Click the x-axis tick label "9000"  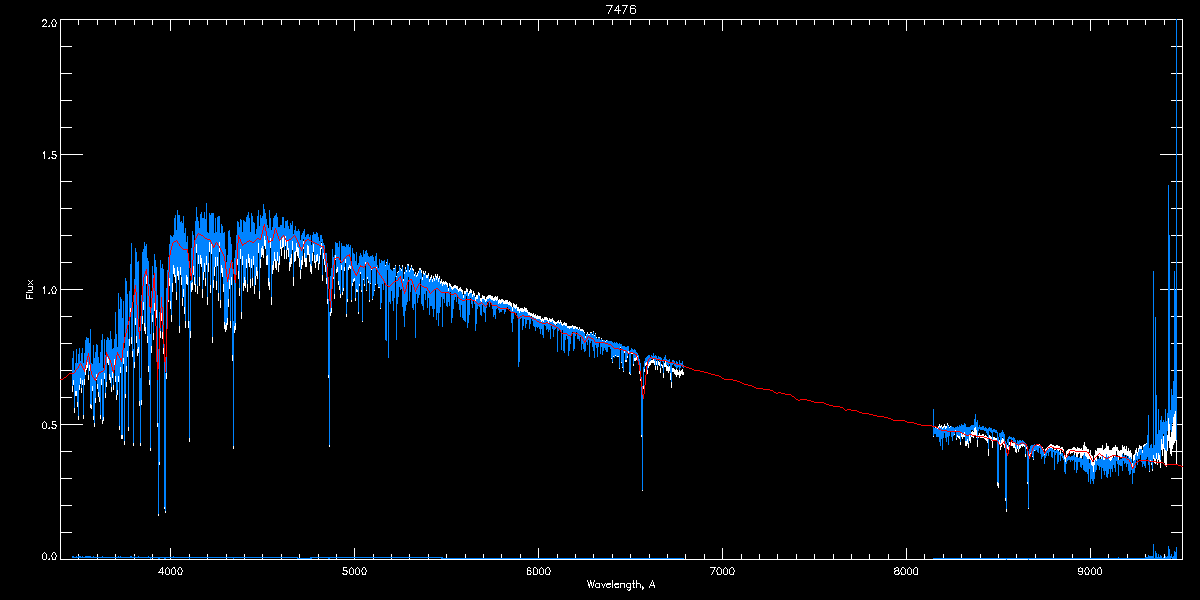click(x=1090, y=571)
